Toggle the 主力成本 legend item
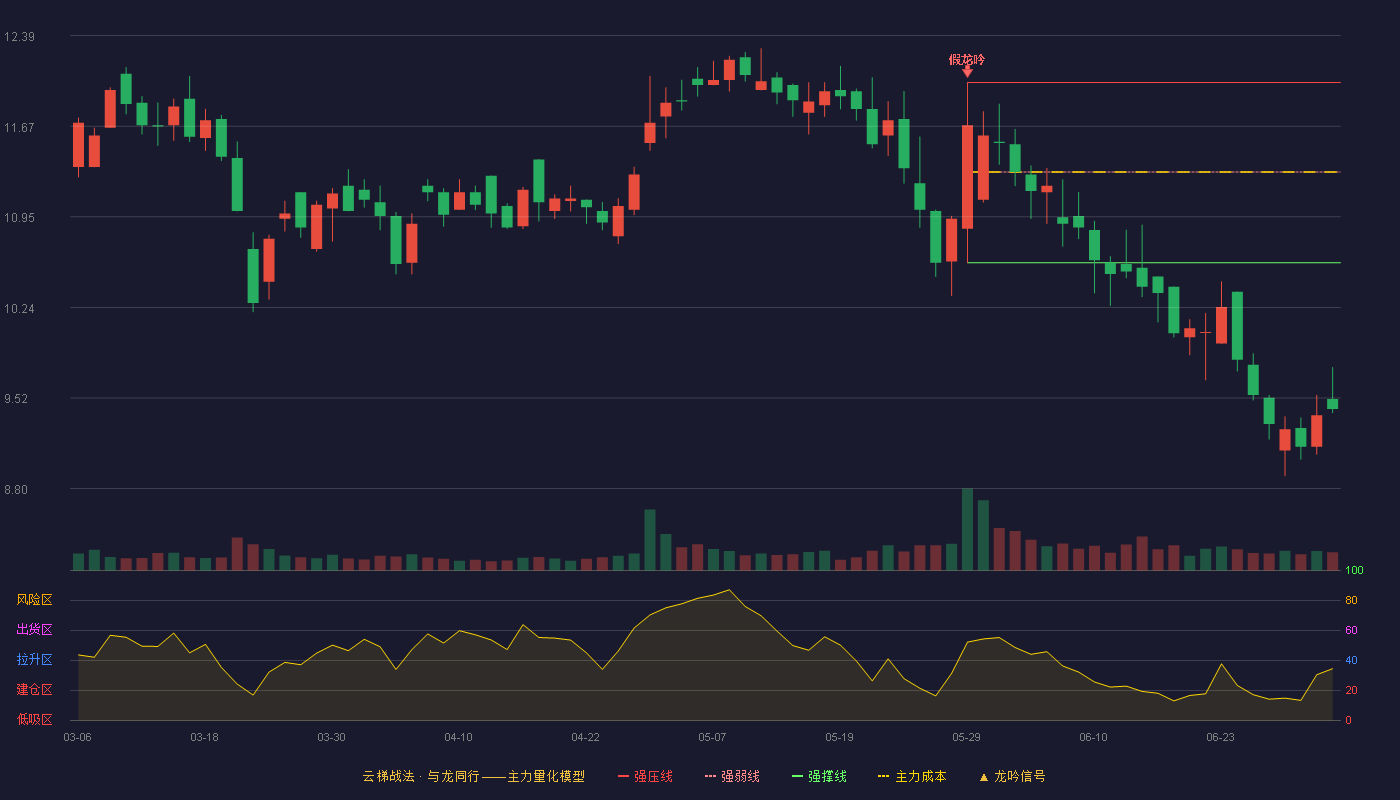 (x=912, y=776)
